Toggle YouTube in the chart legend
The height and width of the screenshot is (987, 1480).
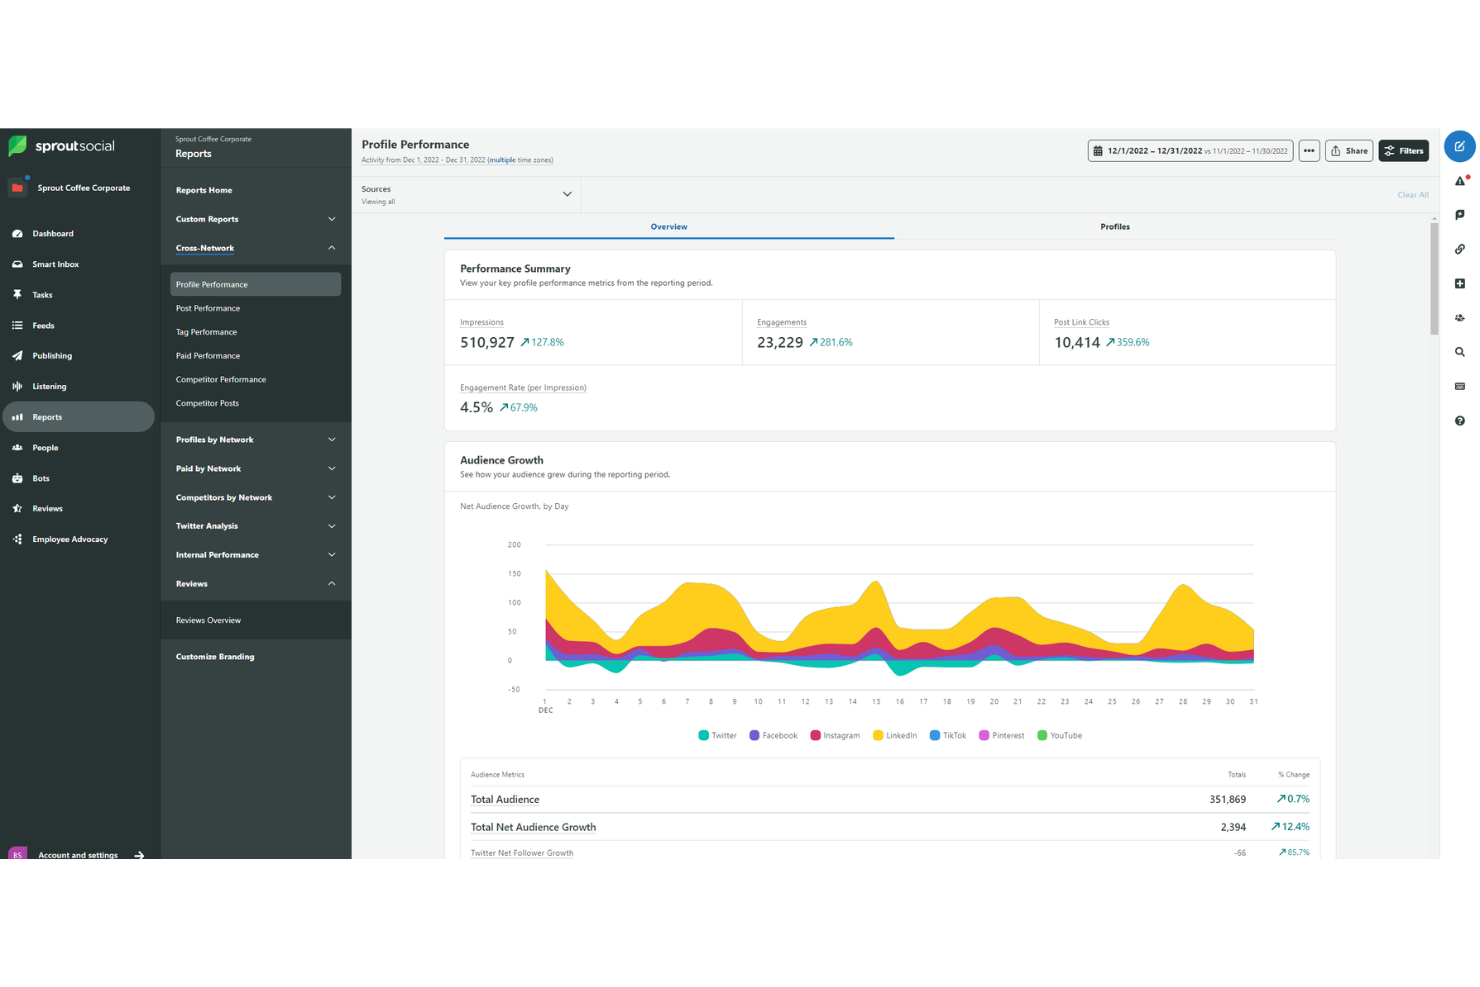coord(1059,735)
